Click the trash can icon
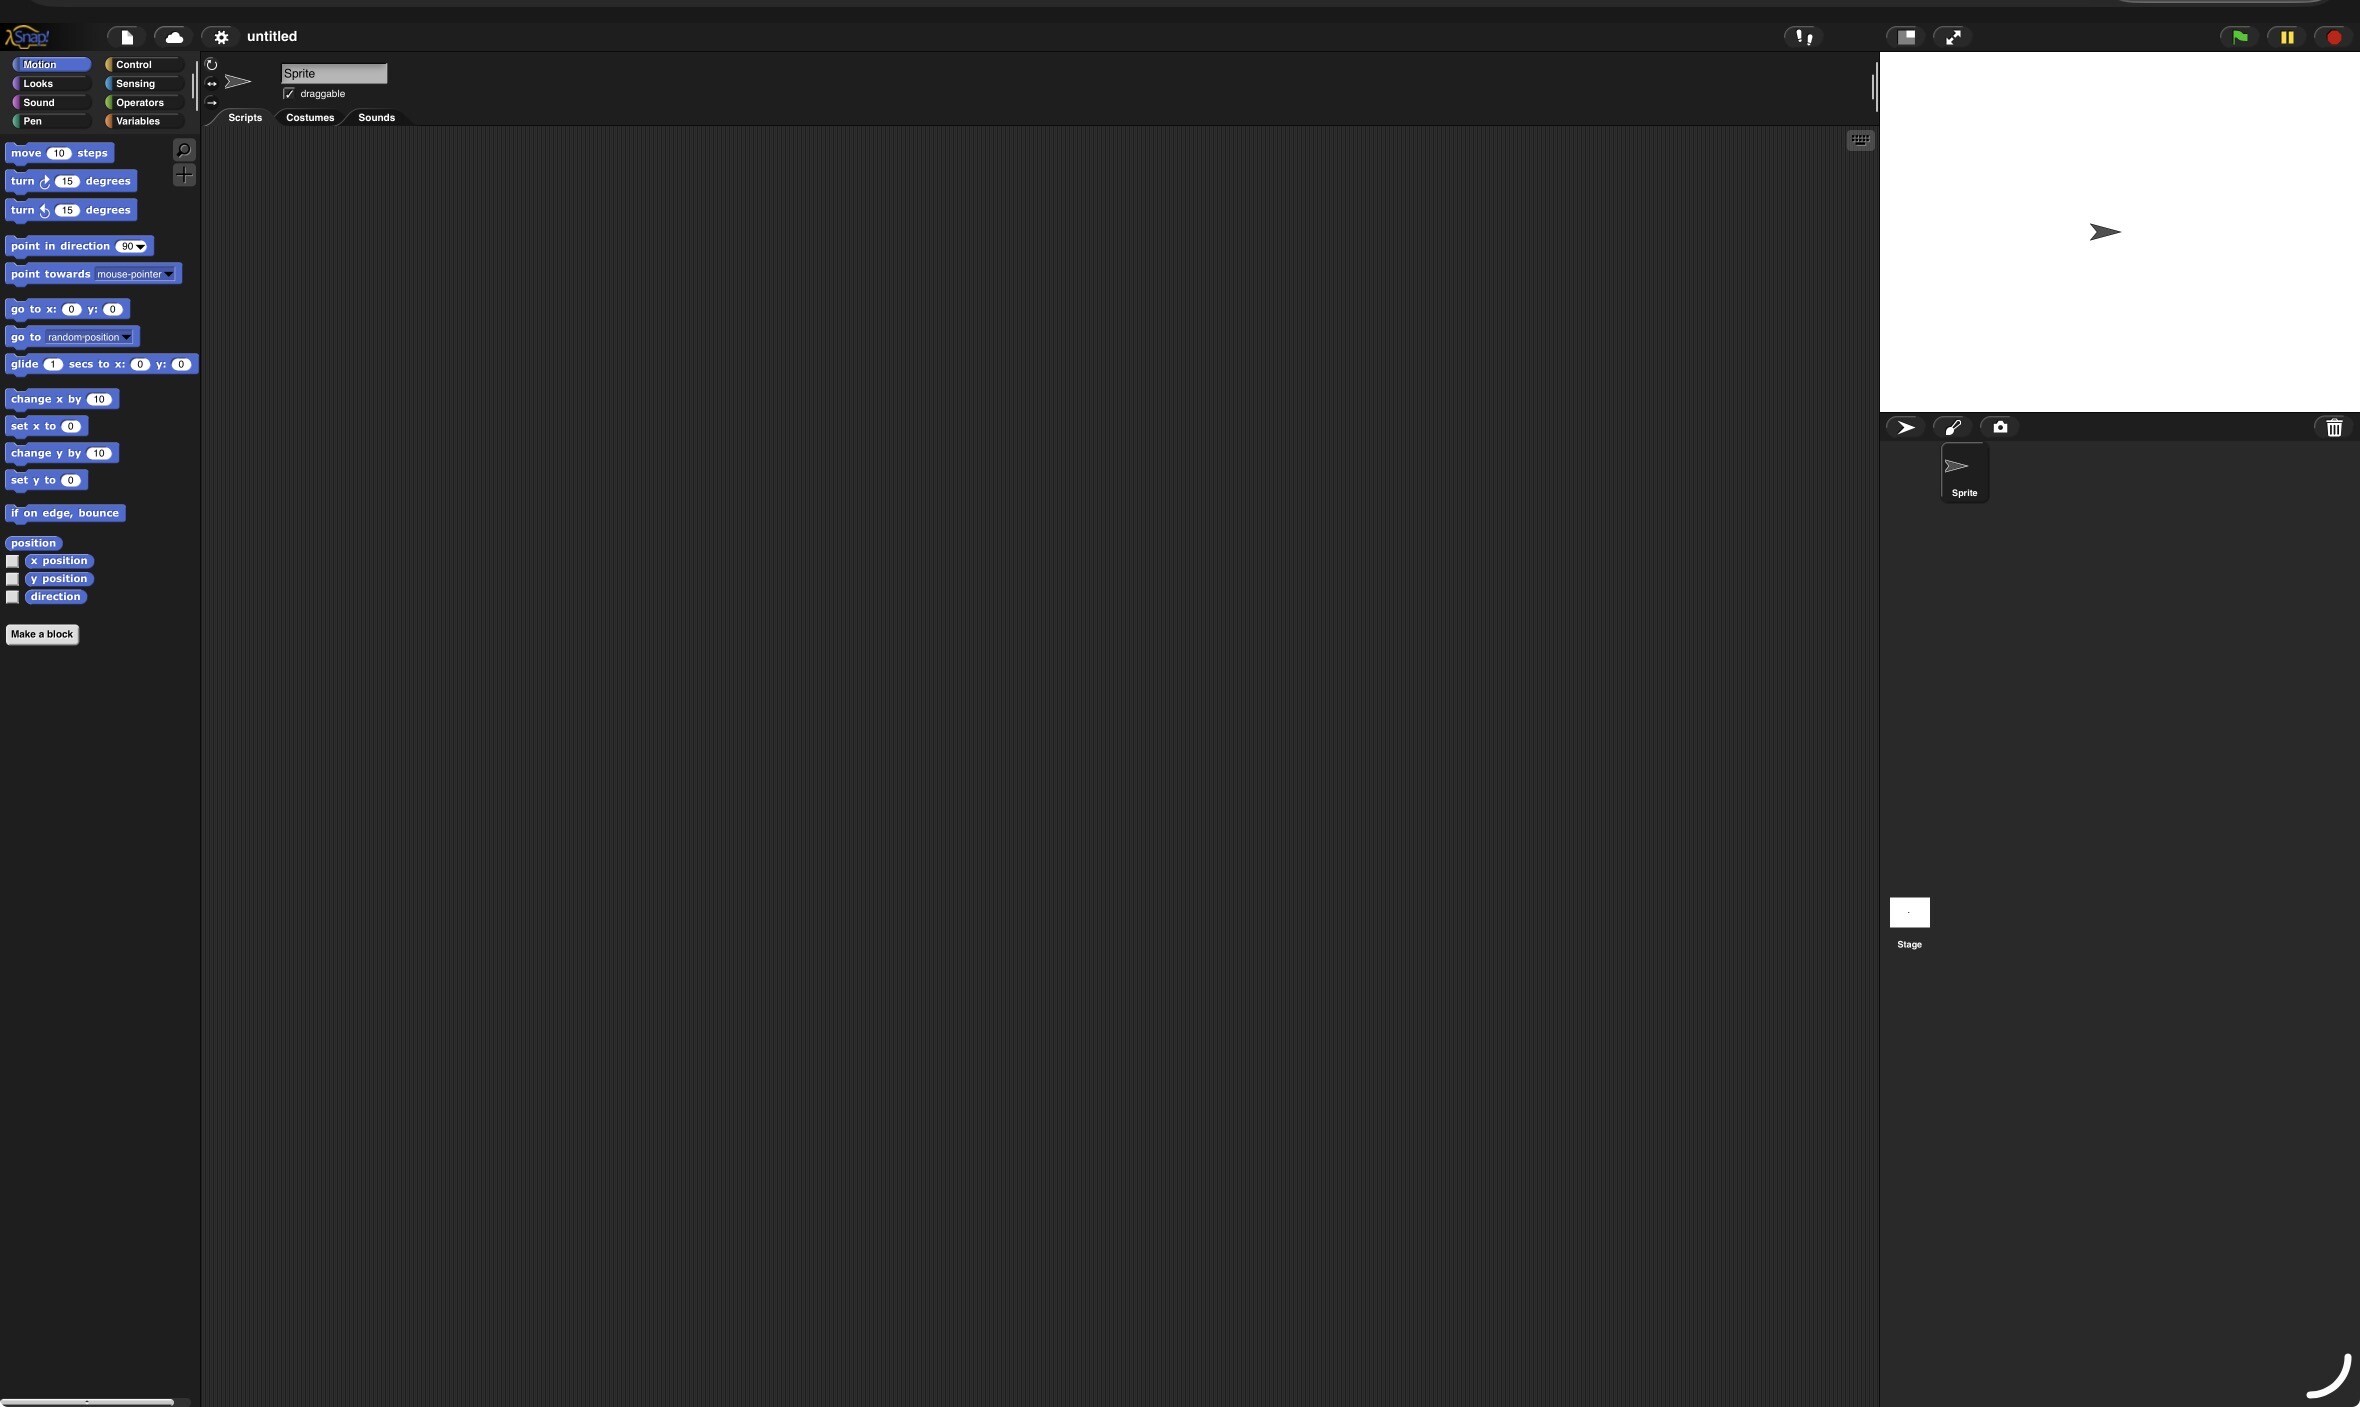 tap(2334, 428)
